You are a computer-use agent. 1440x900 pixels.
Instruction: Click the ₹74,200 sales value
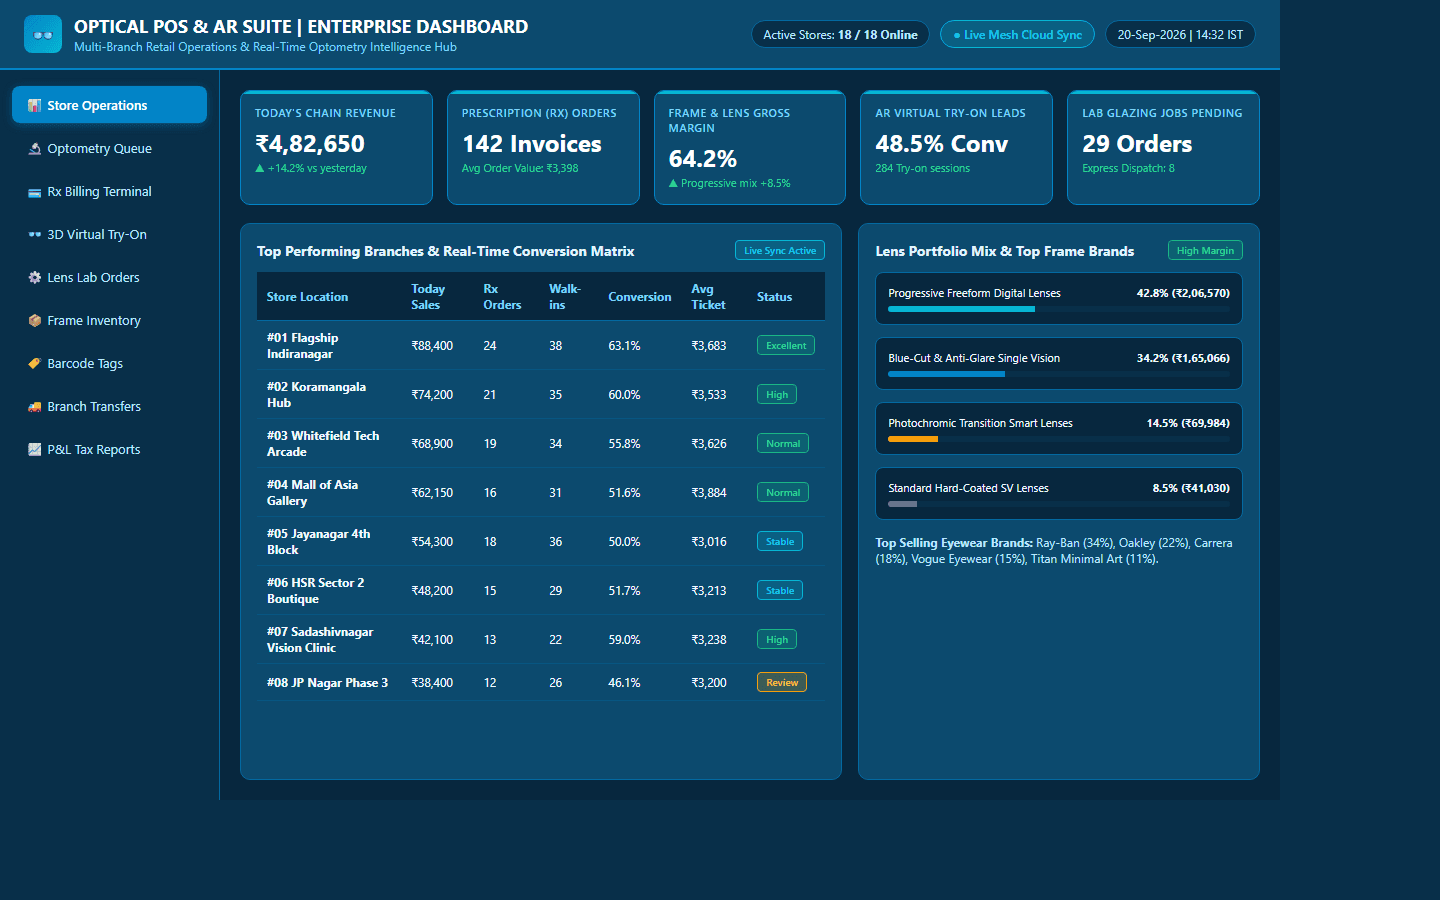click(432, 395)
